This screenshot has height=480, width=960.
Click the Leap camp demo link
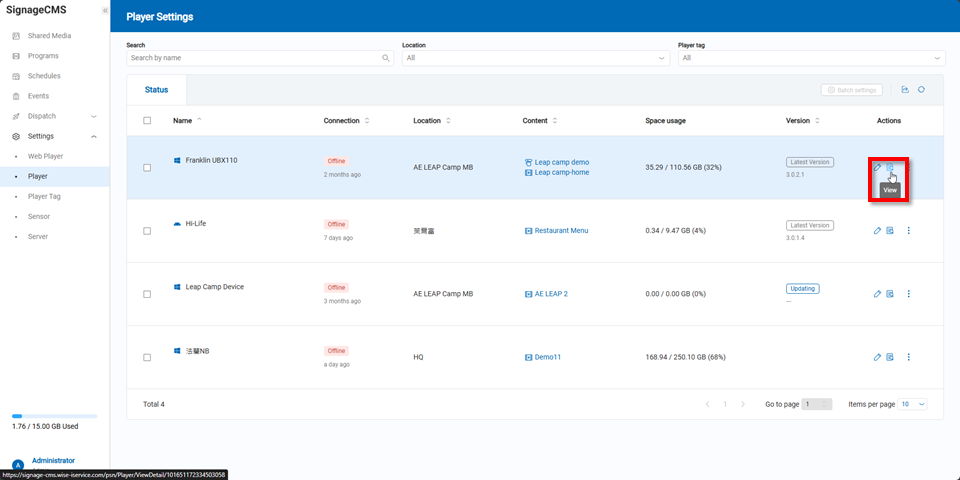pyautogui.click(x=561, y=162)
